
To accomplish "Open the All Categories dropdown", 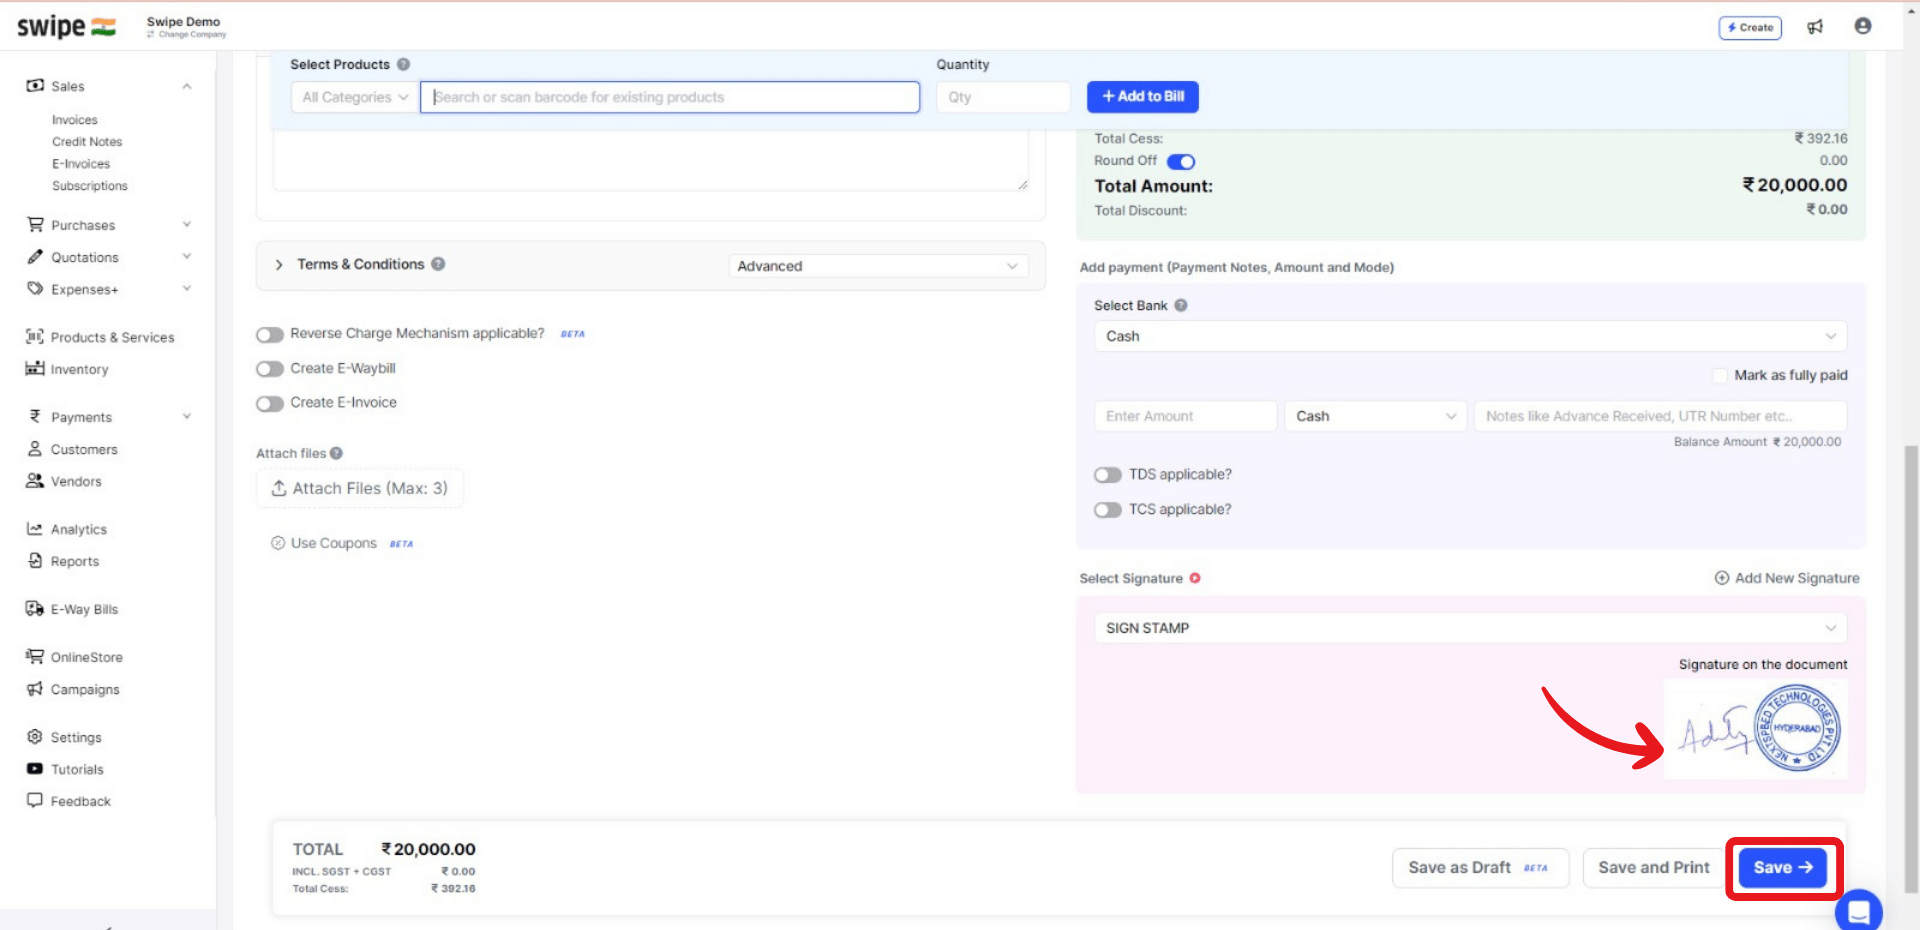I will [x=355, y=97].
